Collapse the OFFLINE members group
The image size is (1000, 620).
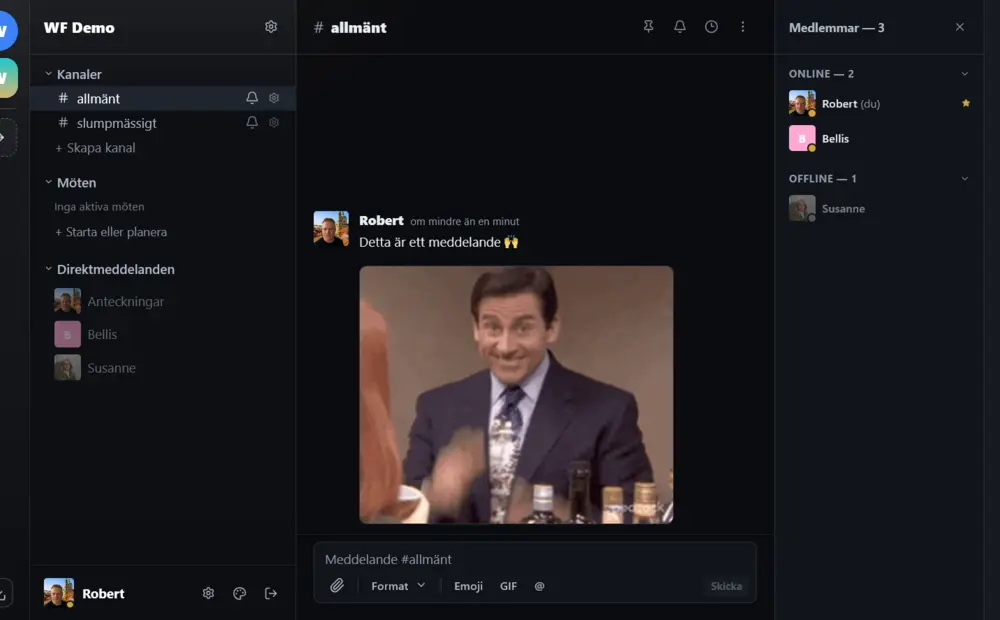964,179
